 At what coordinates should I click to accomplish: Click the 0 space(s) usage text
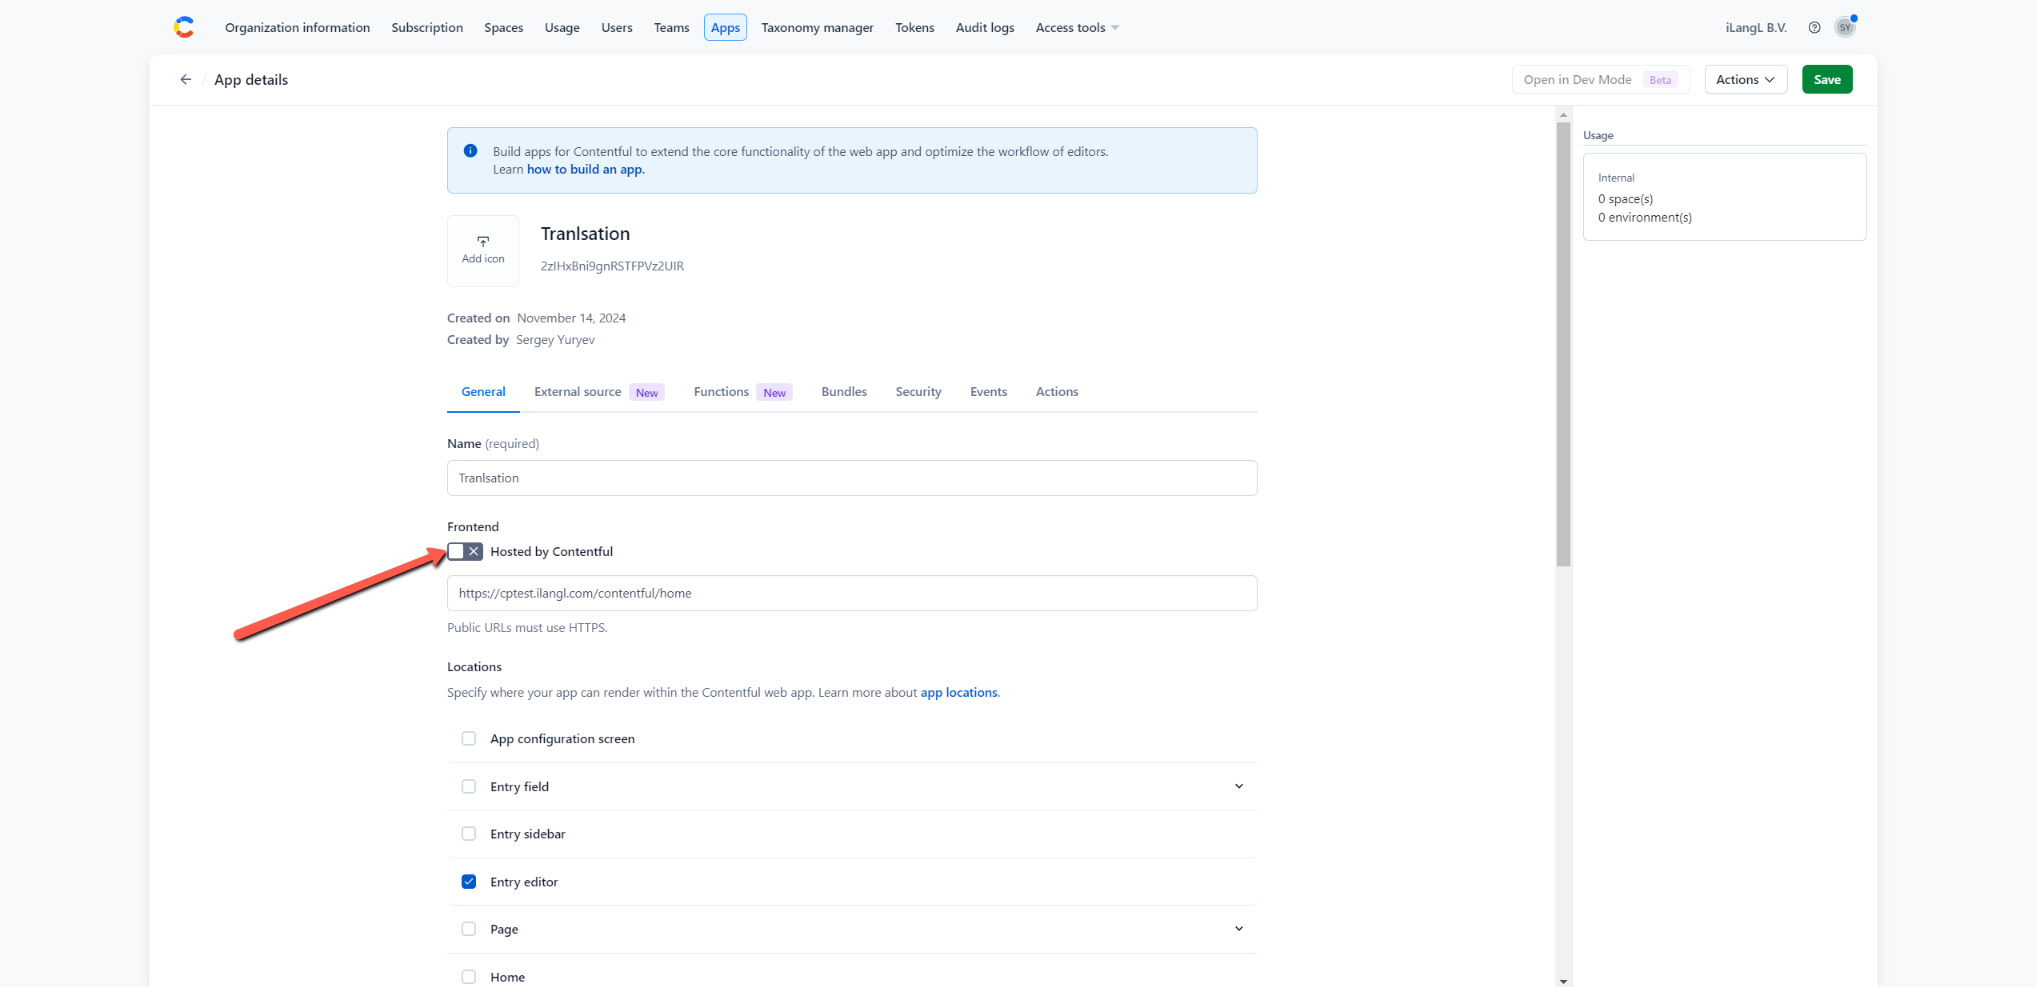click(1625, 199)
